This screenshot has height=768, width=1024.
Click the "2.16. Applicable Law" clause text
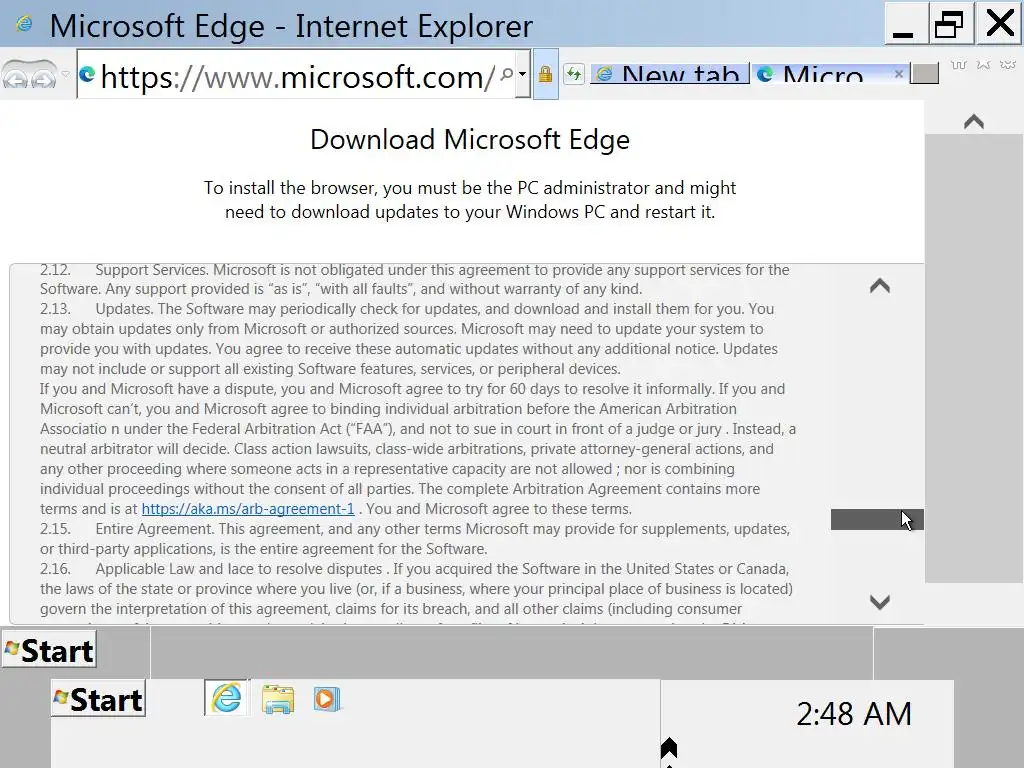(x=416, y=588)
